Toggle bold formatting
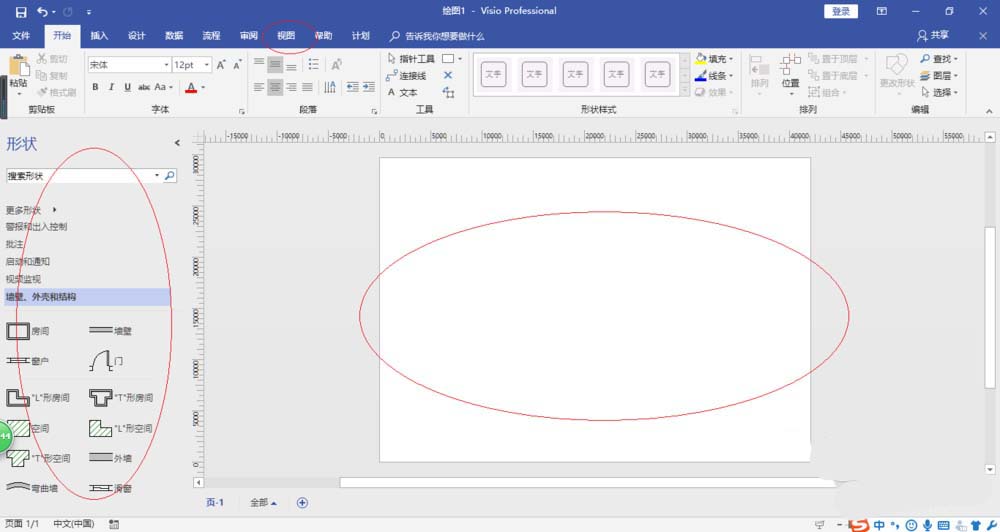The height and width of the screenshot is (532, 1000). [96, 87]
